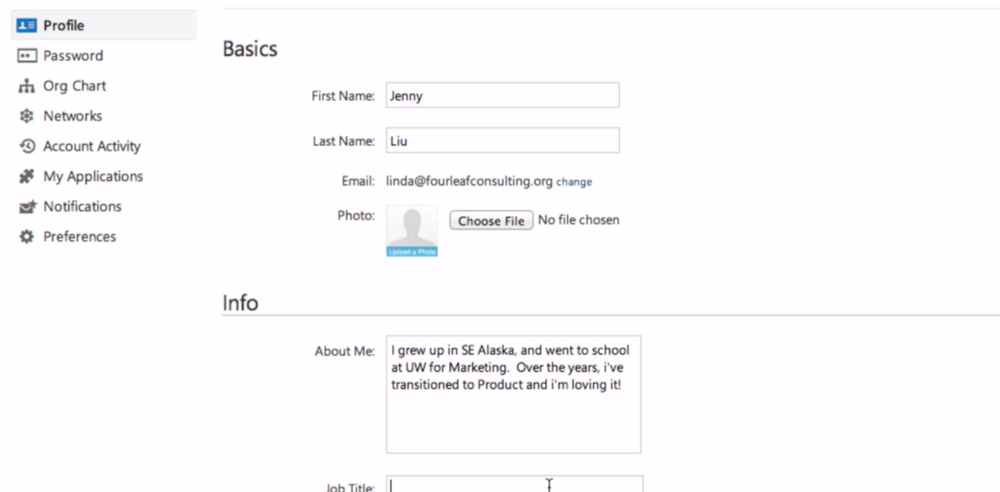1000x492 pixels.
Task: Click into the Last Name field
Action: 502,141
